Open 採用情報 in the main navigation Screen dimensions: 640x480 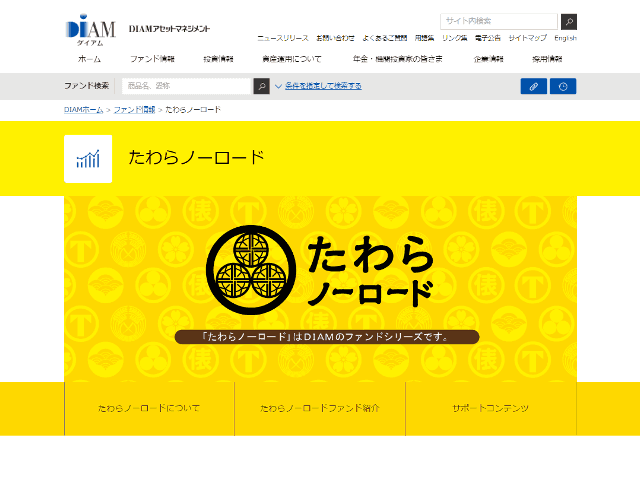click(547, 59)
